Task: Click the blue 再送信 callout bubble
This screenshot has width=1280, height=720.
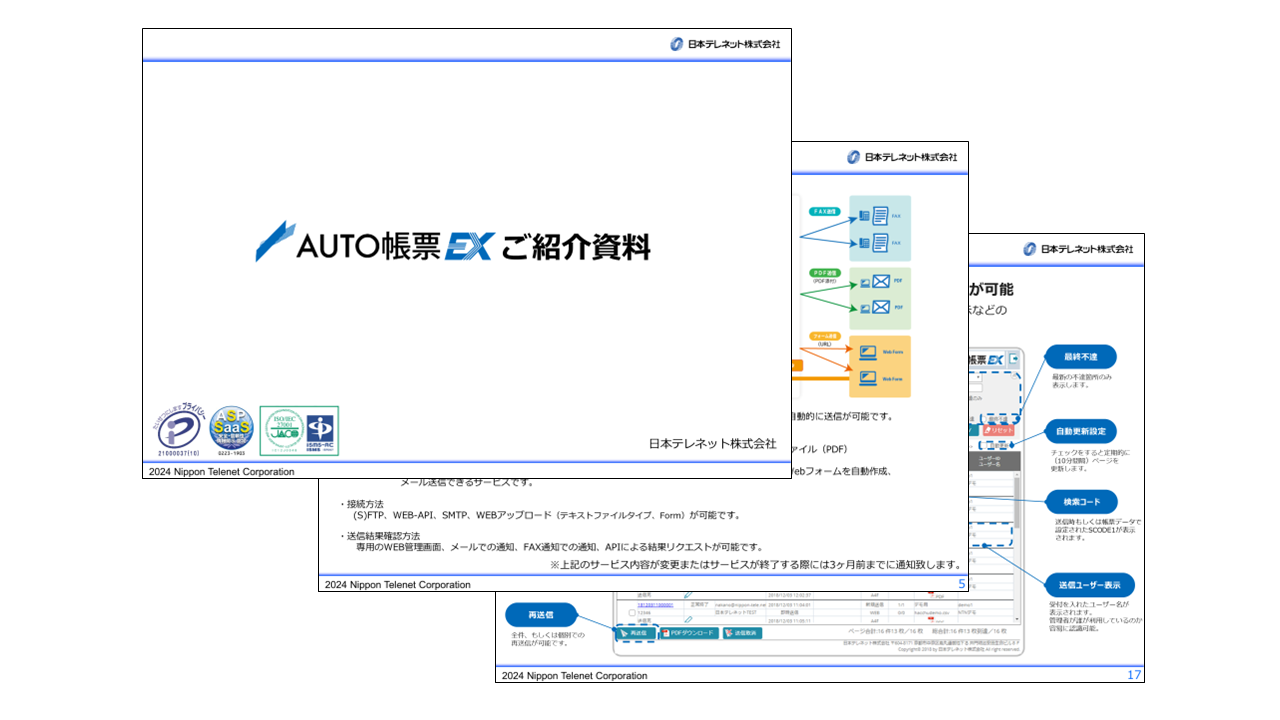Action: tap(540, 615)
